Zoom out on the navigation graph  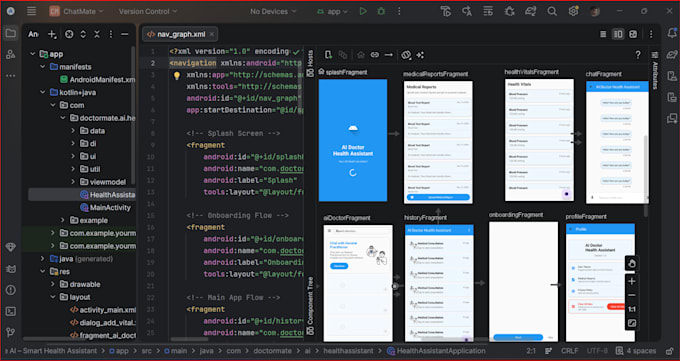click(x=631, y=295)
